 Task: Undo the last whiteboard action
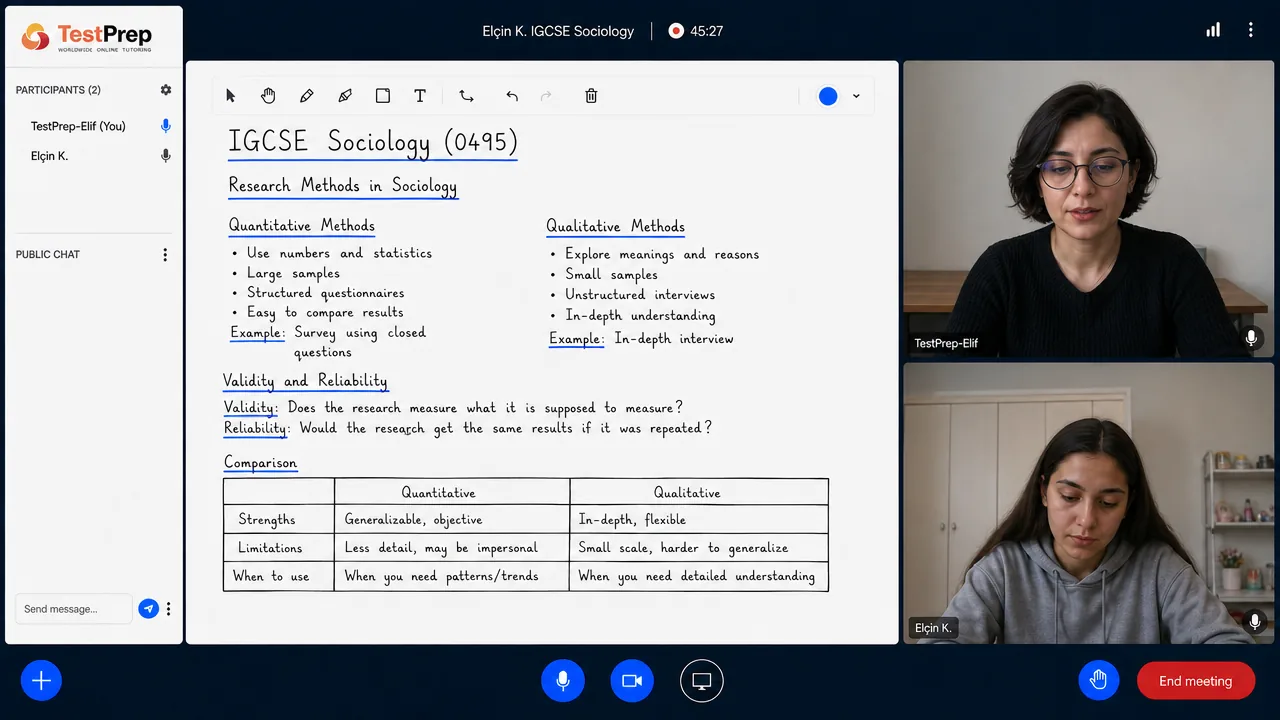tap(512, 96)
